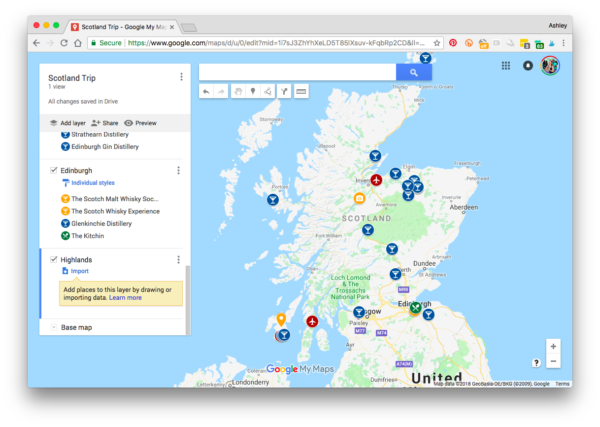Open the account profile avatar
600x427 pixels.
click(550, 65)
